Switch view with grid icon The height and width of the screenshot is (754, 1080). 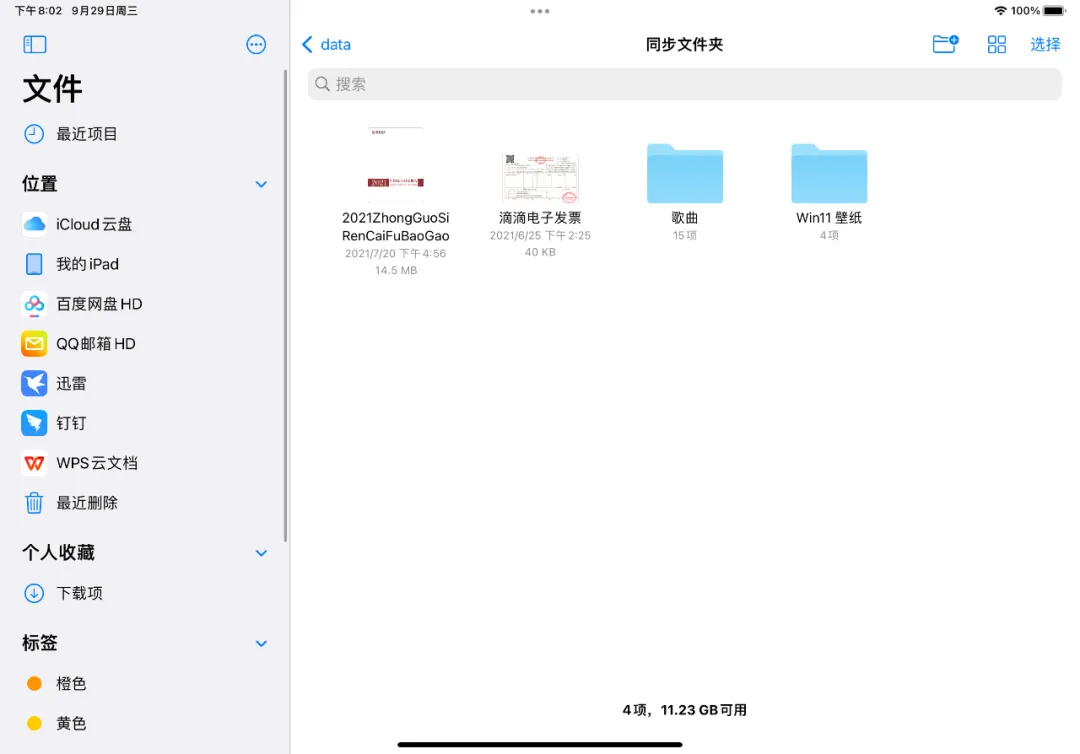tap(997, 45)
